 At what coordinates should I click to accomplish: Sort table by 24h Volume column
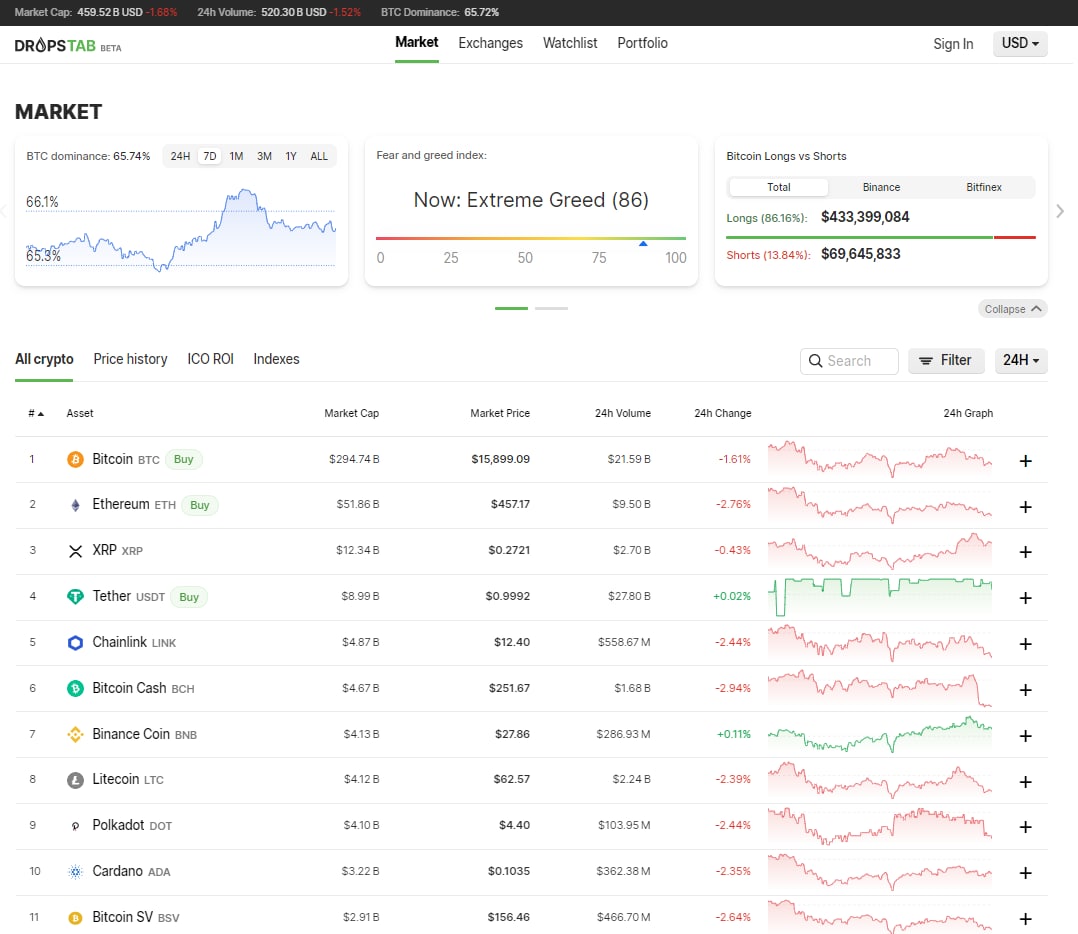coord(622,413)
